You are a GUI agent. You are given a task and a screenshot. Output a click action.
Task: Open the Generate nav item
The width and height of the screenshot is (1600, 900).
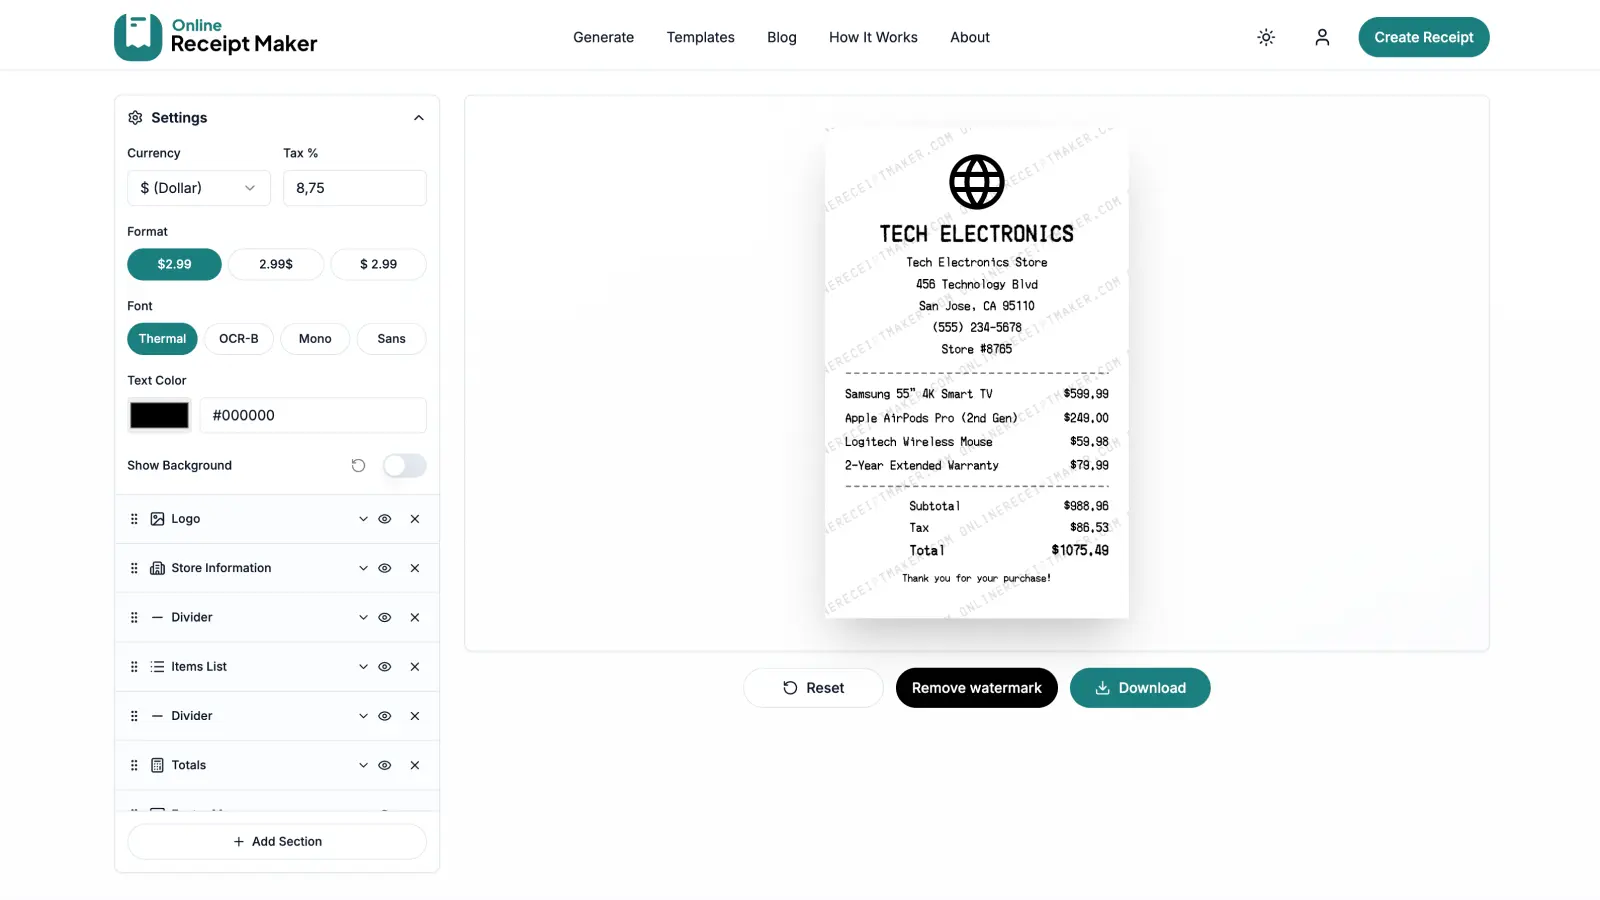pos(603,37)
